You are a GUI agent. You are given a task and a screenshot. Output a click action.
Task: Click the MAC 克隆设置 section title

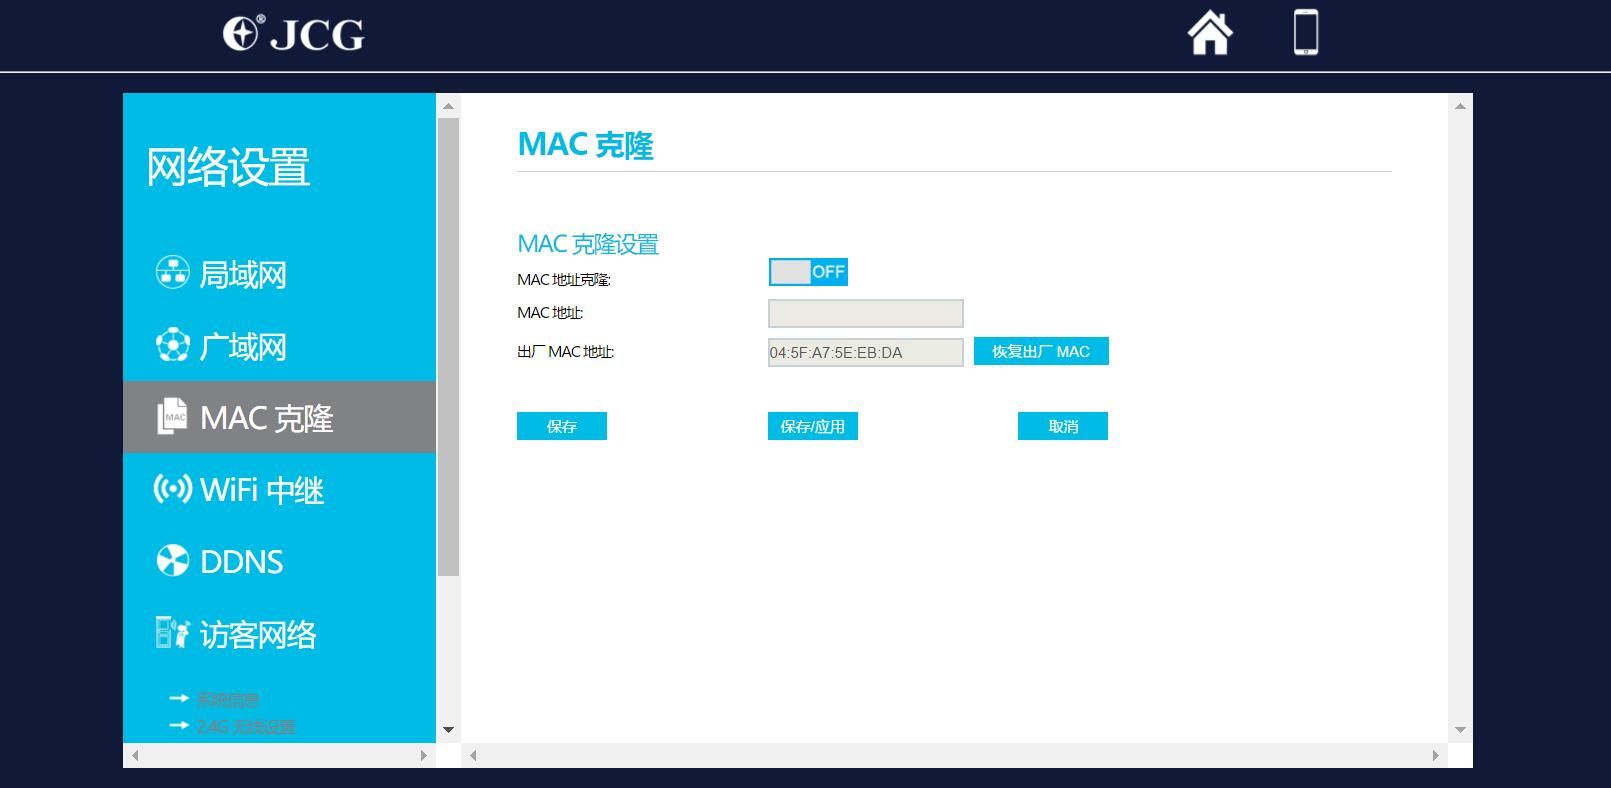tap(588, 244)
